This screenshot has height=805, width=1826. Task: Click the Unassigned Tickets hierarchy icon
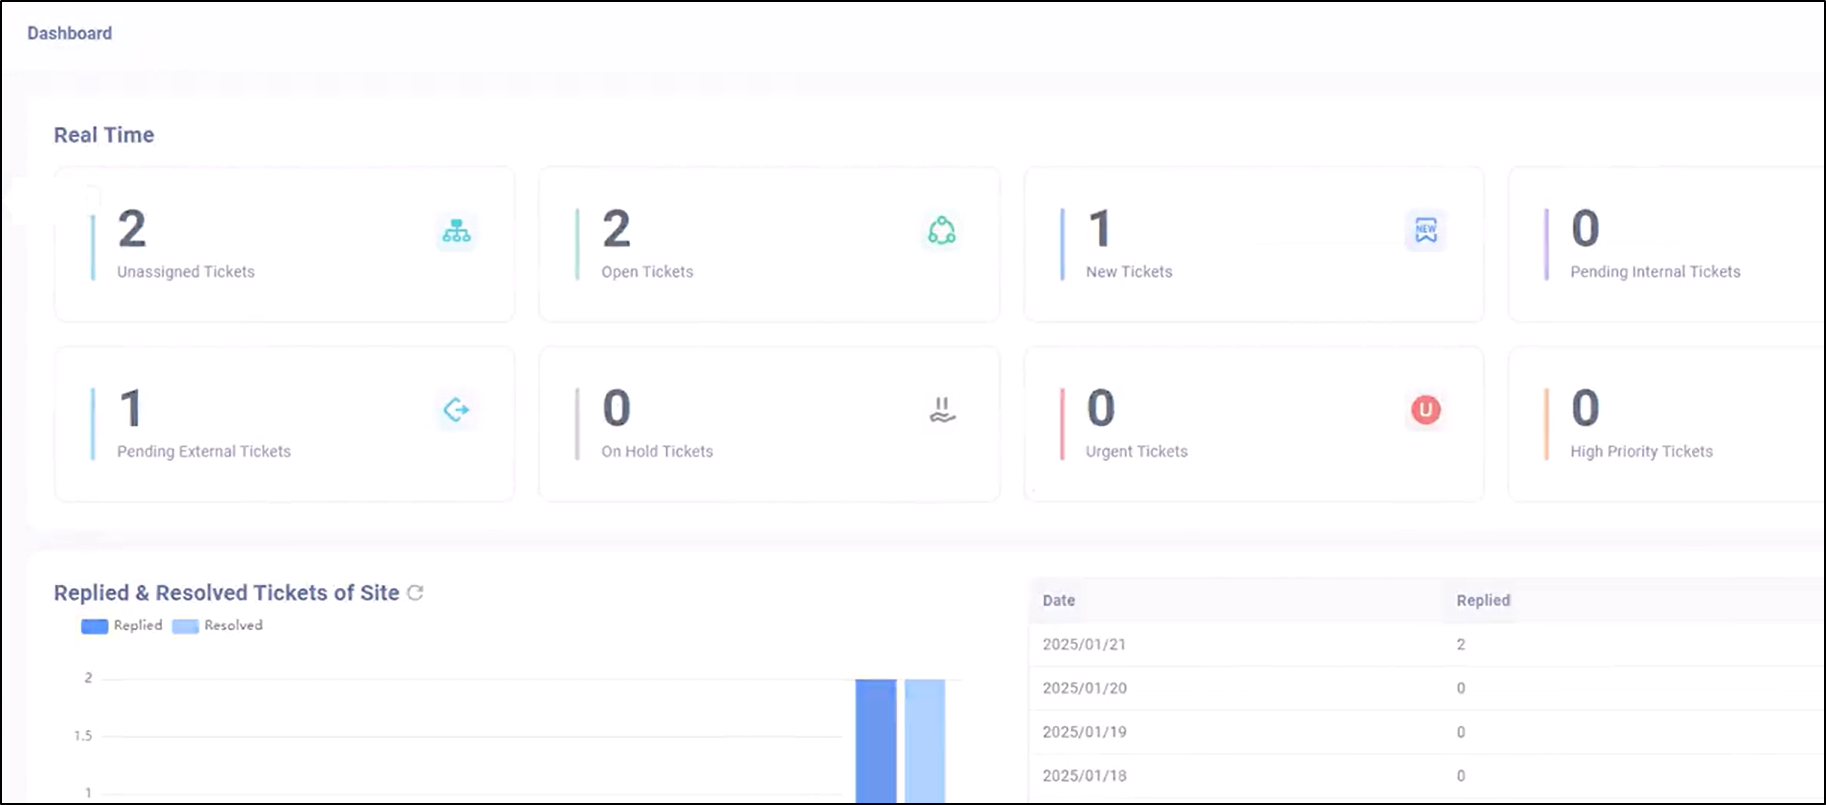456,231
